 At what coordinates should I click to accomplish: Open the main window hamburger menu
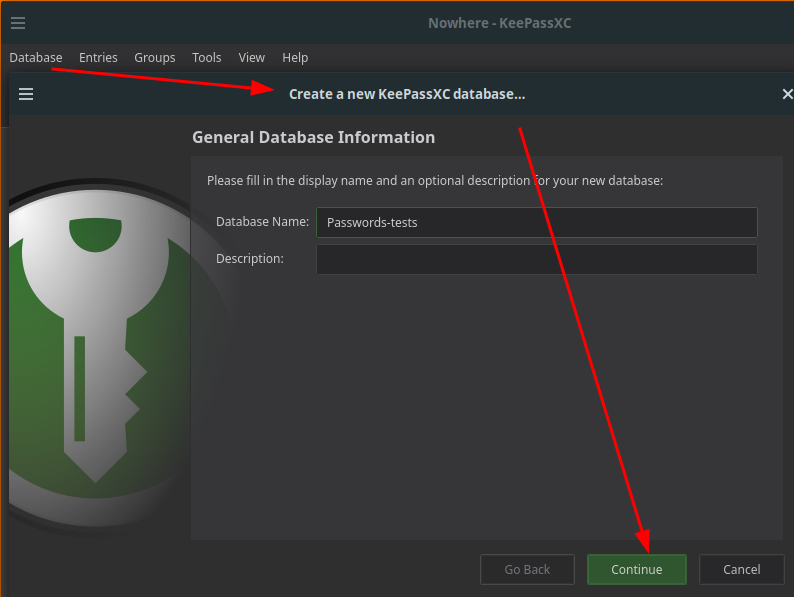coord(18,23)
